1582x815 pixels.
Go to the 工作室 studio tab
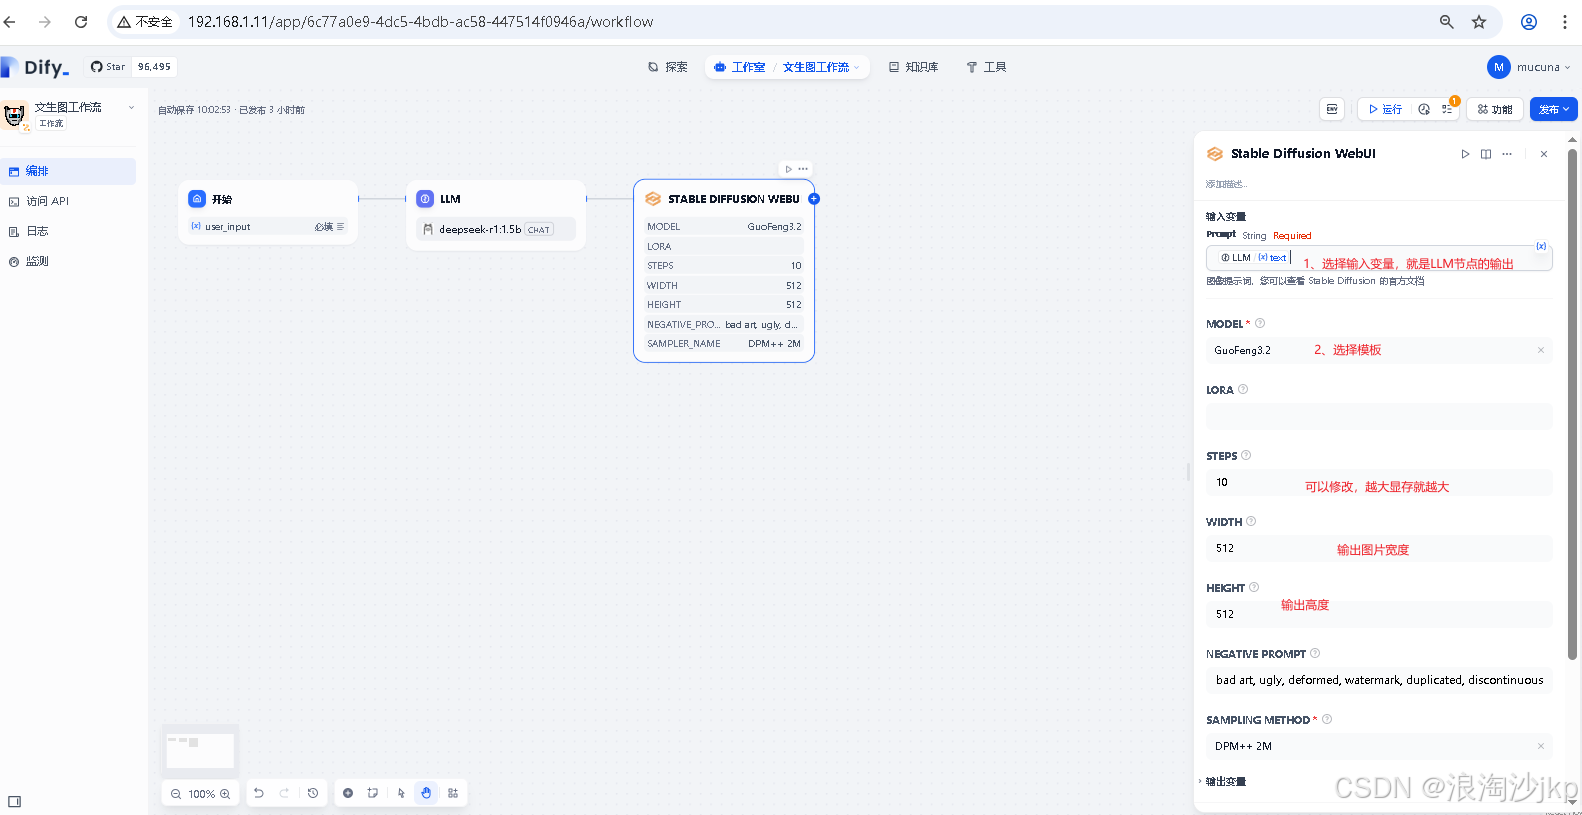[740, 67]
